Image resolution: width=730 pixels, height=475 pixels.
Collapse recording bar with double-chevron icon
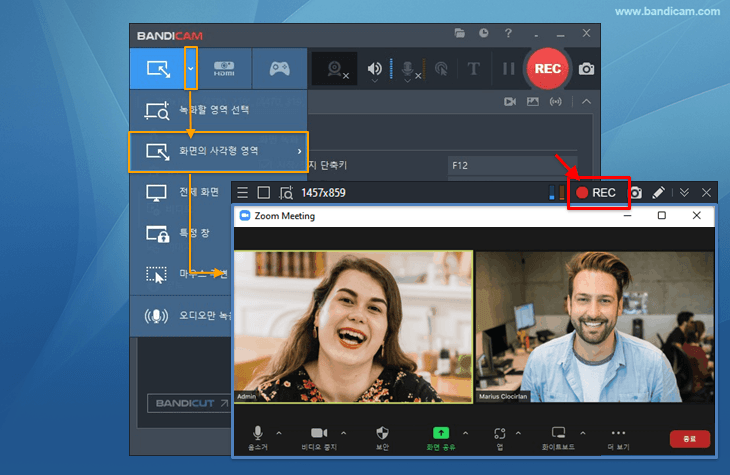pyautogui.click(x=684, y=193)
